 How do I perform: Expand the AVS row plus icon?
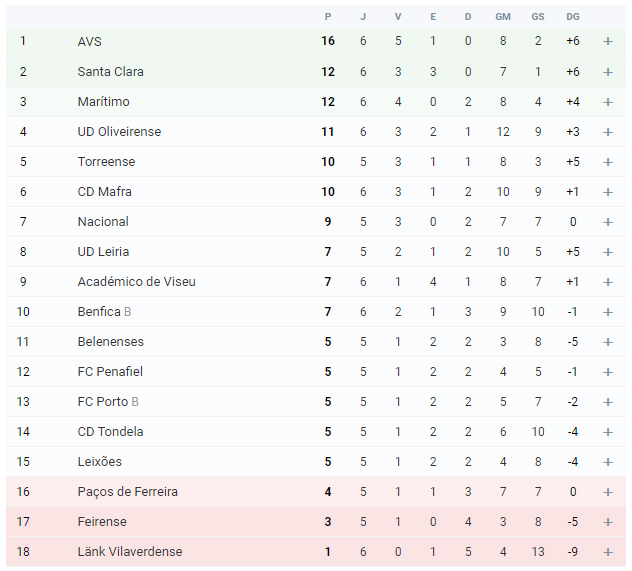(x=608, y=41)
